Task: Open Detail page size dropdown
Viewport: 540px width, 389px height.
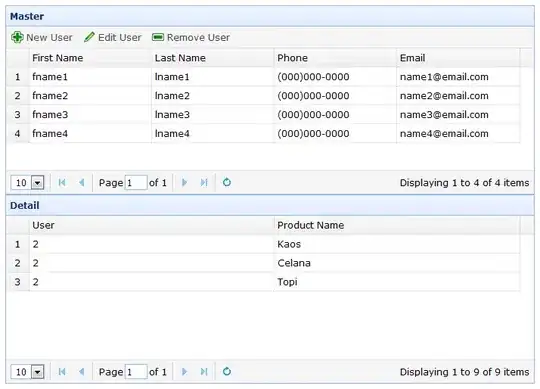Action: tap(38, 372)
